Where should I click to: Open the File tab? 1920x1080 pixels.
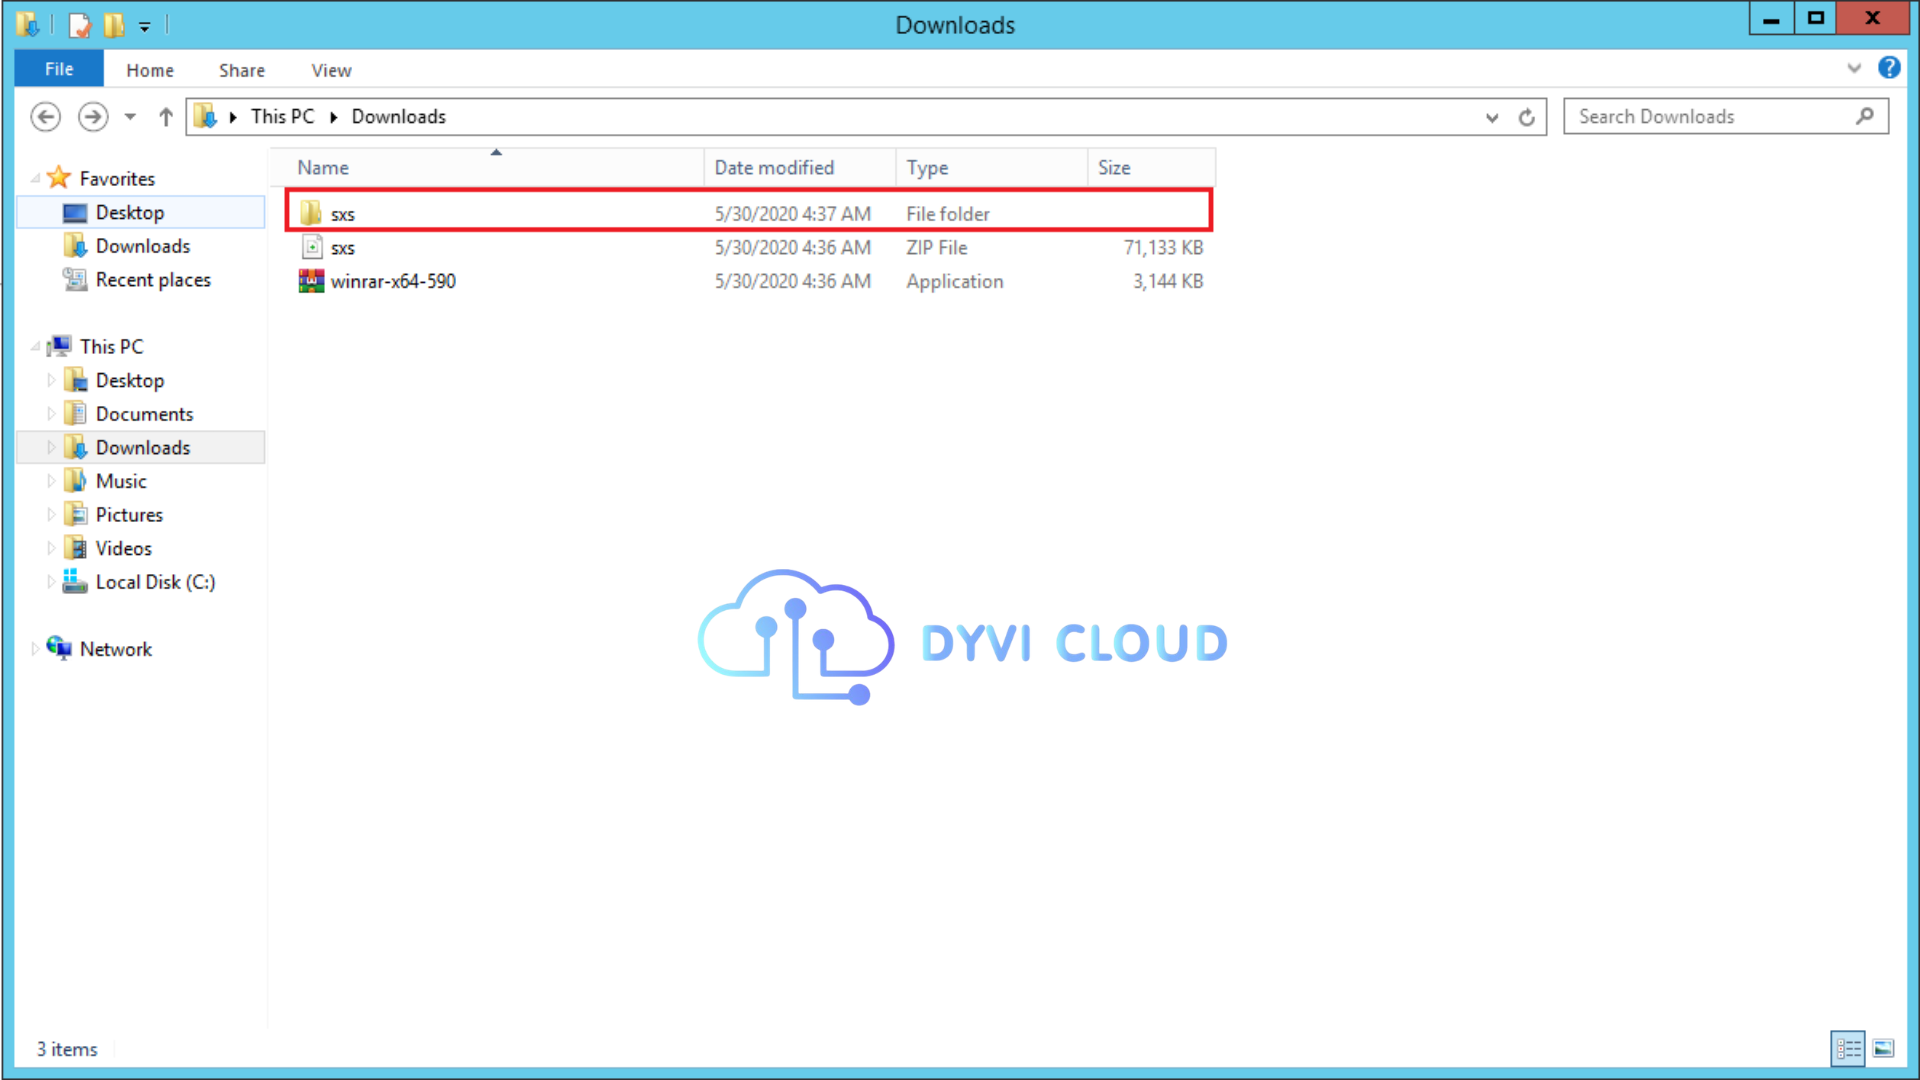pyautogui.click(x=59, y=69)
